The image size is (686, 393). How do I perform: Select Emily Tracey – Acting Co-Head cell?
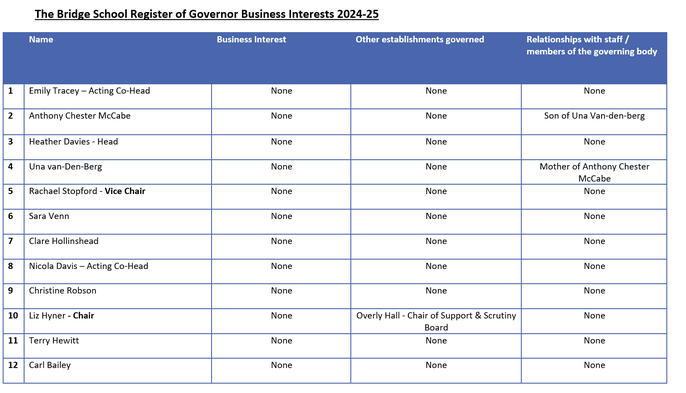tap(118, 96)
